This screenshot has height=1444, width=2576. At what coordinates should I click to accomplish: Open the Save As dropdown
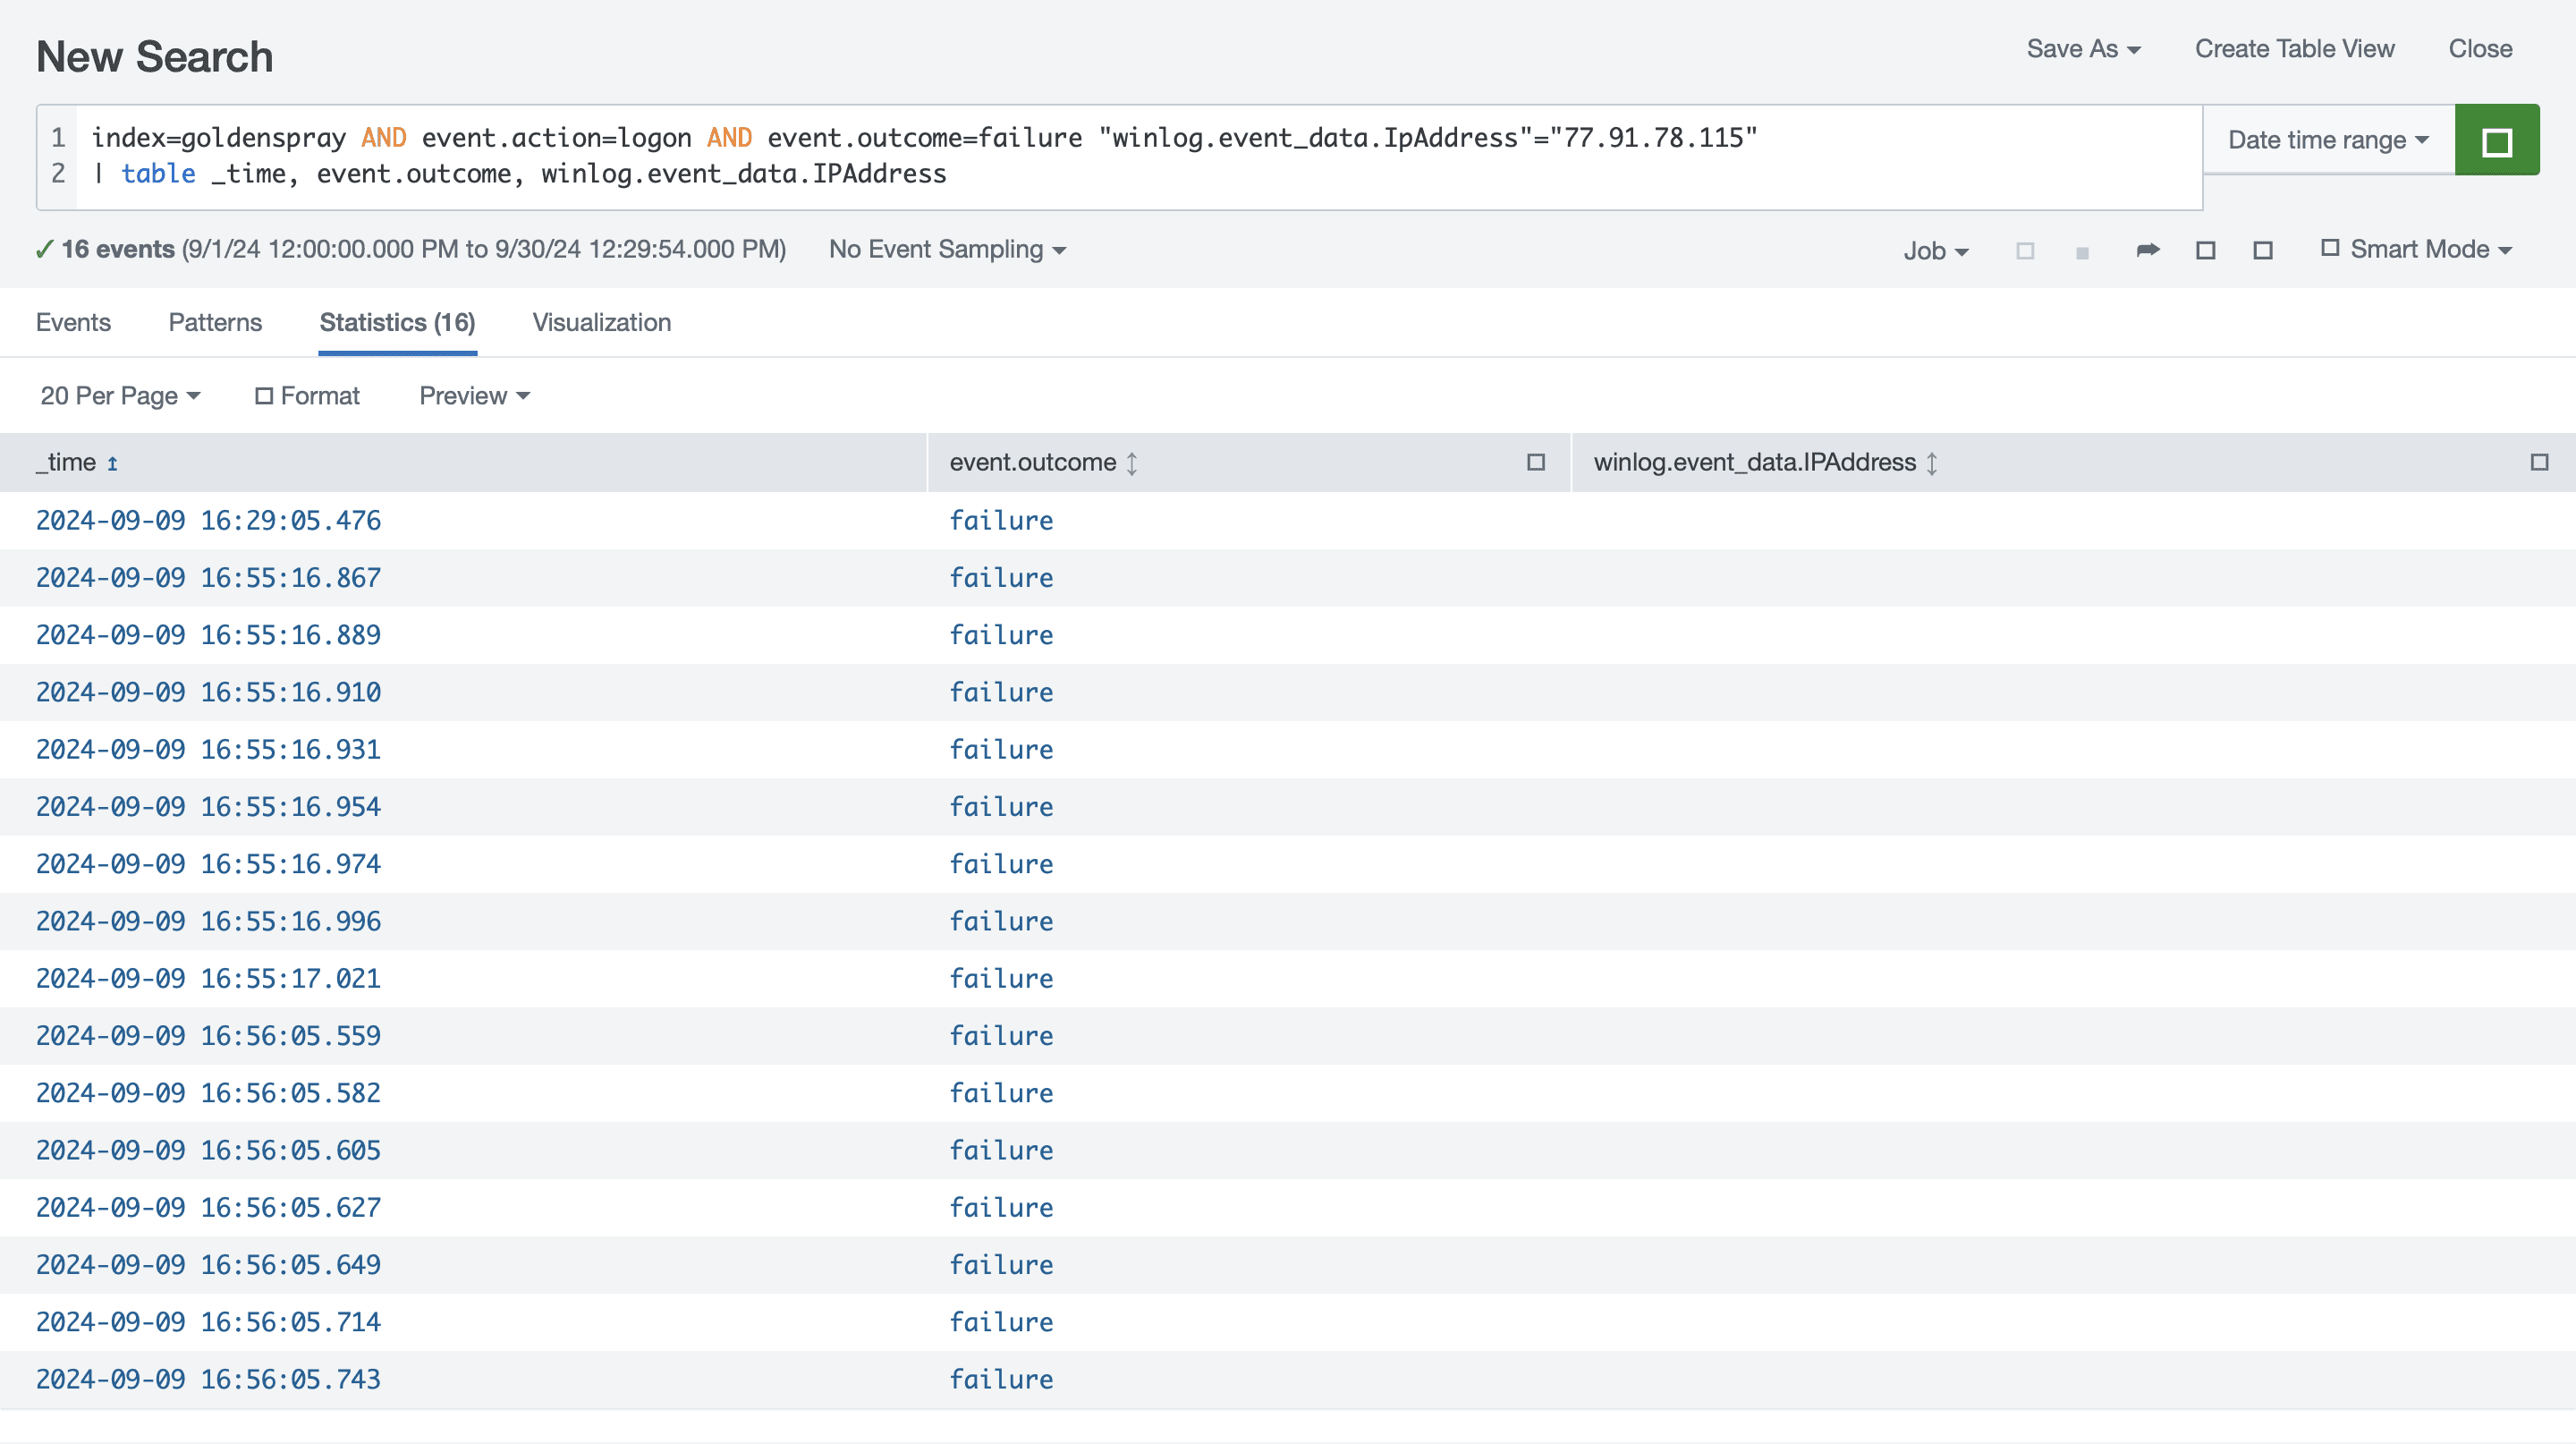tap(2083, 49)
